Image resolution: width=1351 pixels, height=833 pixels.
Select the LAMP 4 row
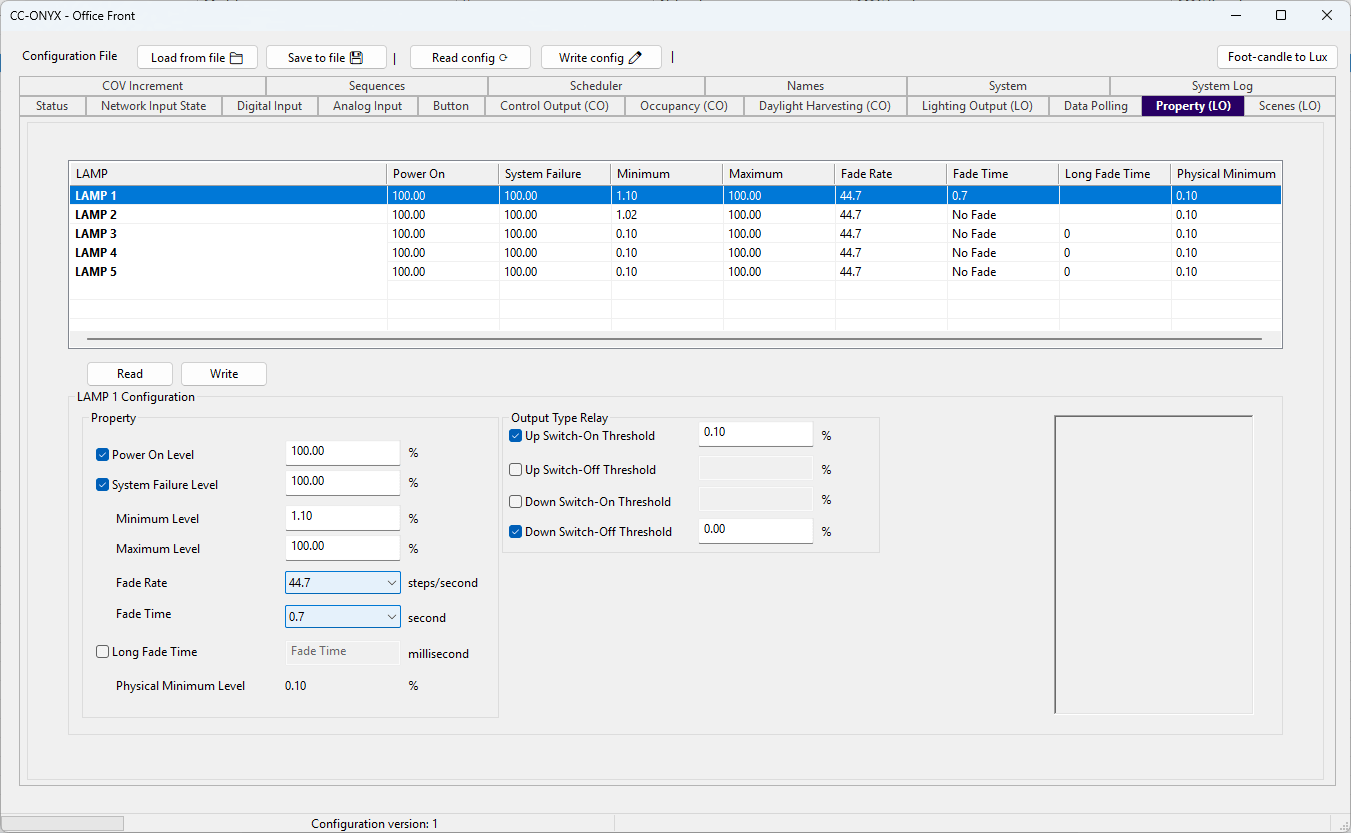point(675,253)
